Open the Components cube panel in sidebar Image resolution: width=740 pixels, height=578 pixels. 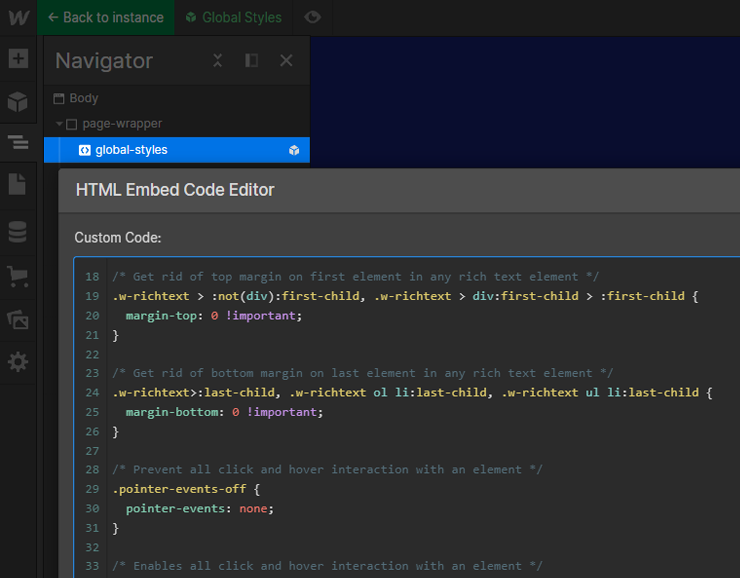(x=18, y=102)
